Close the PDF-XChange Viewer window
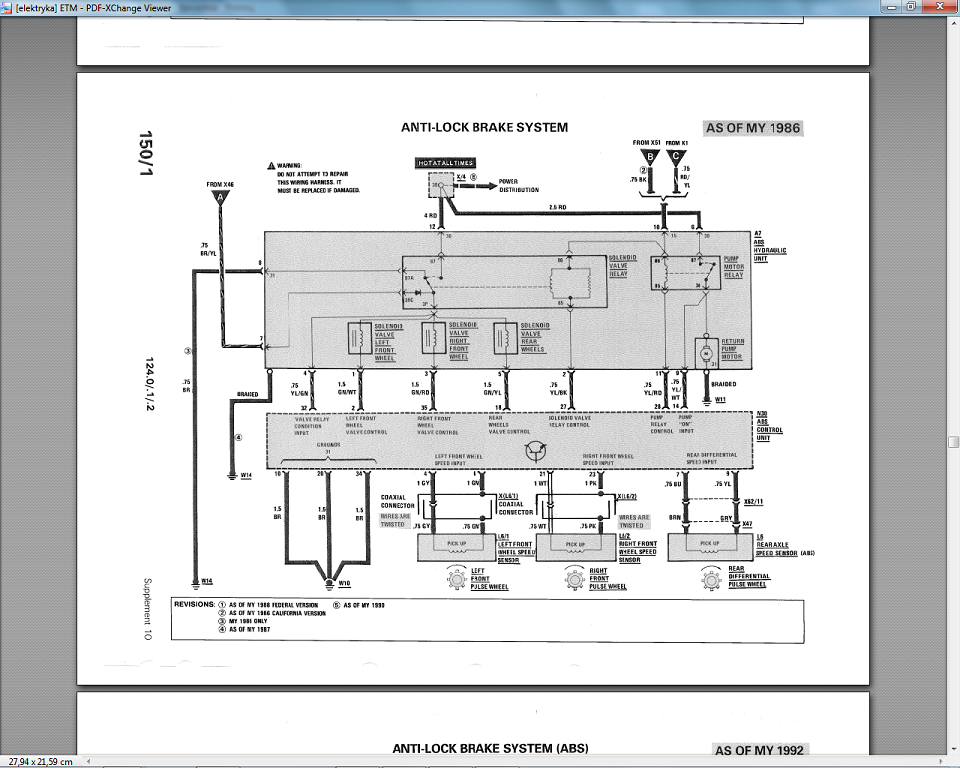The width and height of the screenshot is (960, 768). pos(940,6)
